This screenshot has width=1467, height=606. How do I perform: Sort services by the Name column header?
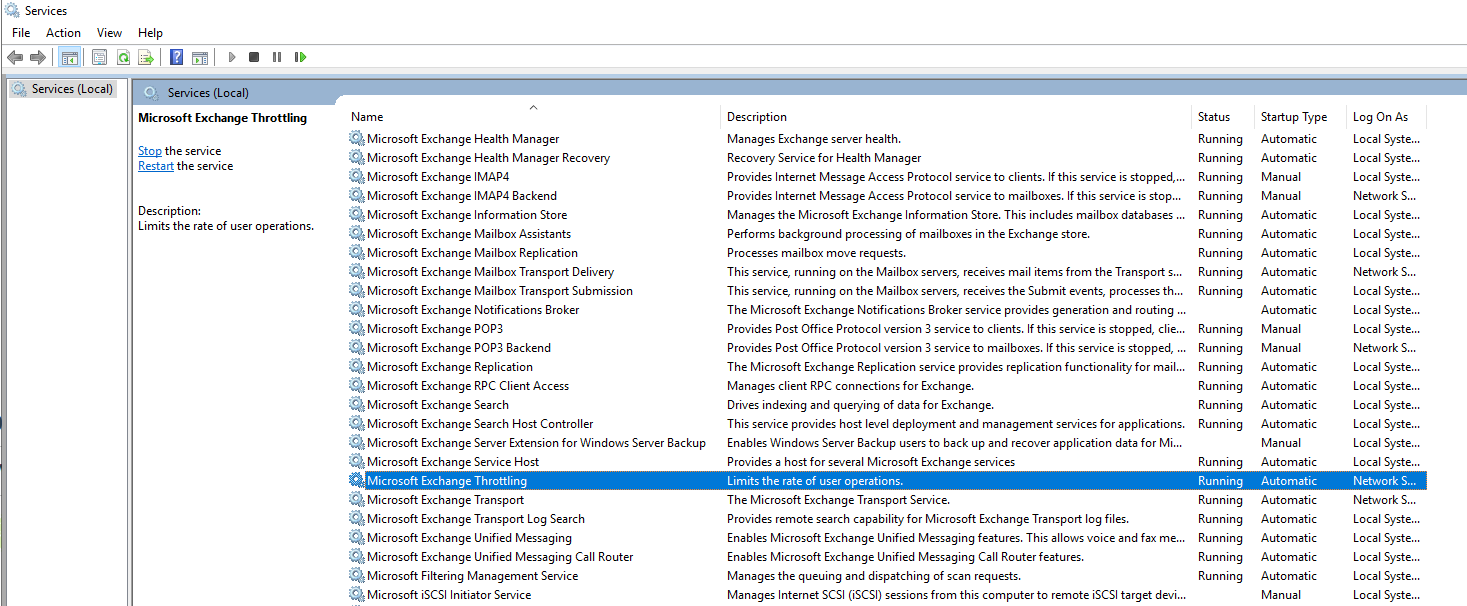coord(366,116)
